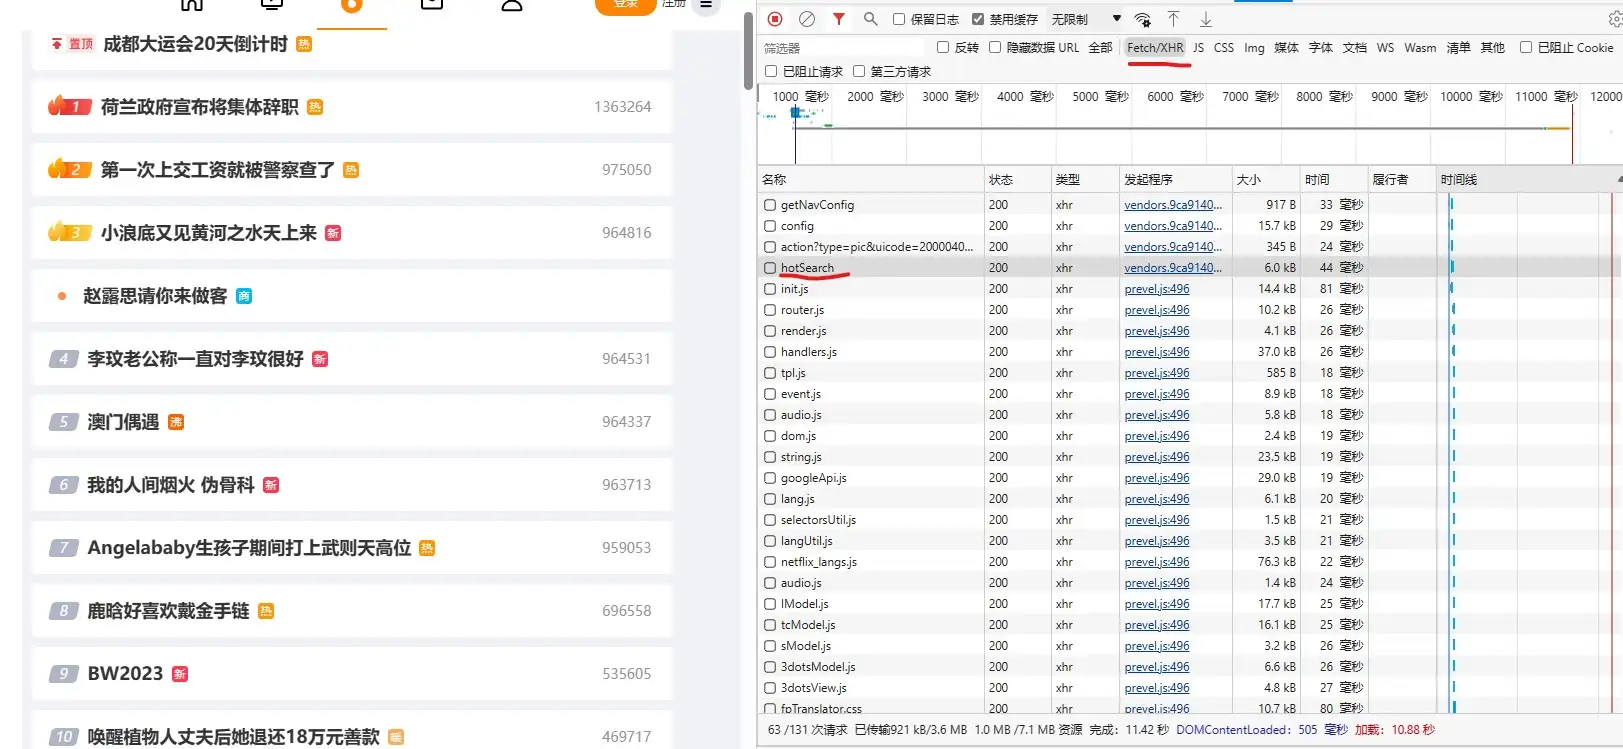The image size is (1623, 749).
Task: Select the Fetch/XHR filter tab
Action: 1155,47
